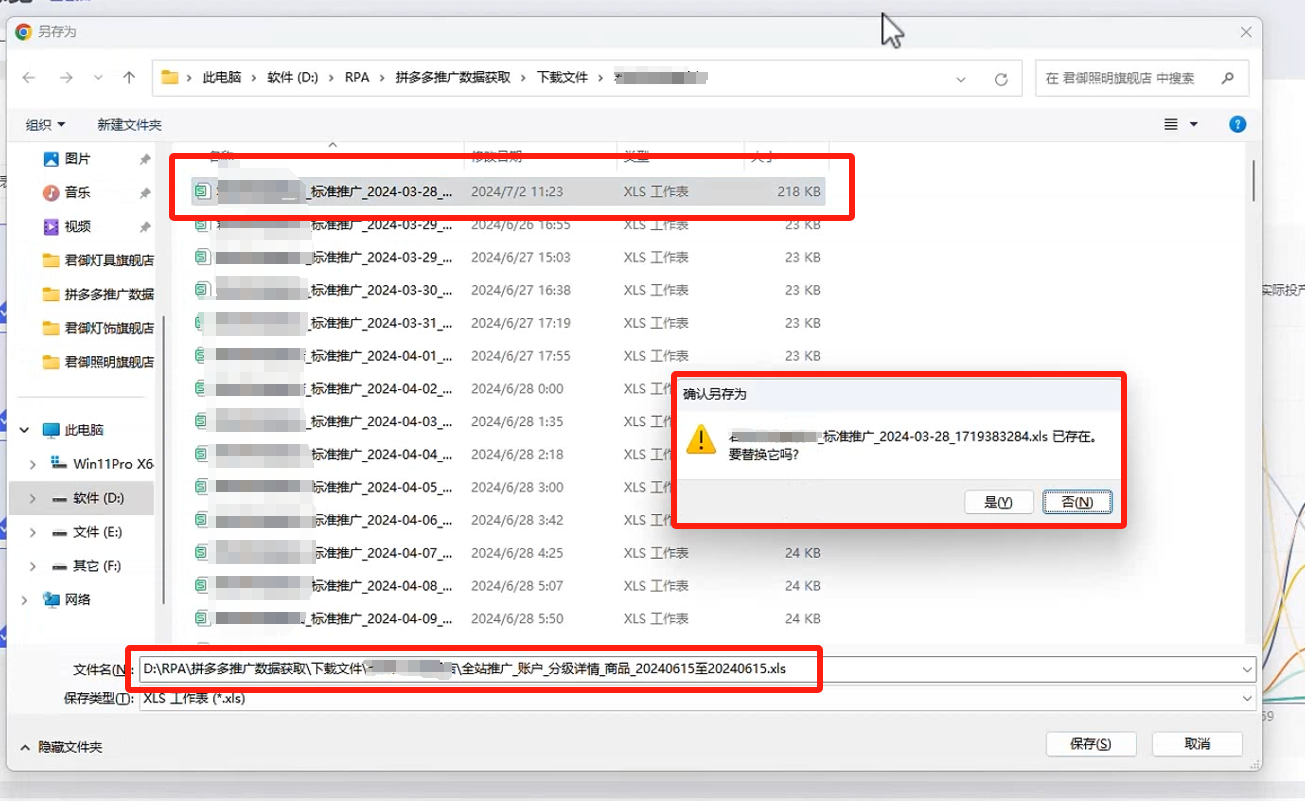Click the 网络 network icon in the sidebar
The image size is (1305, 801).
[x=51, y=599]
